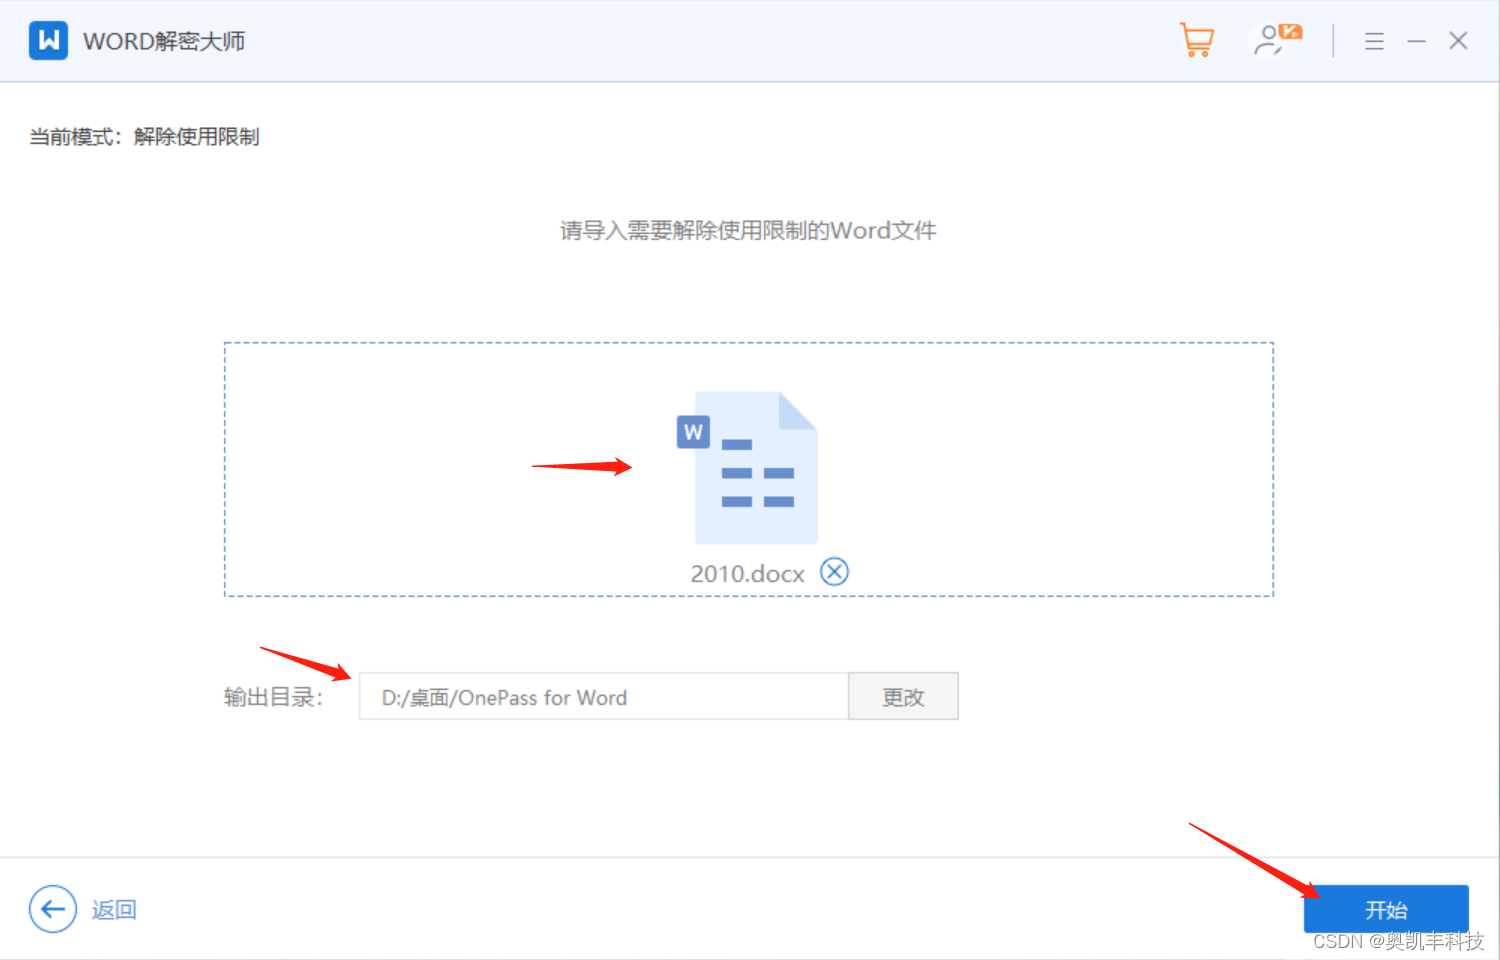The height and width of the screenshot is (960, 1500).
Task: Click the output directory path field
Action: pos(604,697)
